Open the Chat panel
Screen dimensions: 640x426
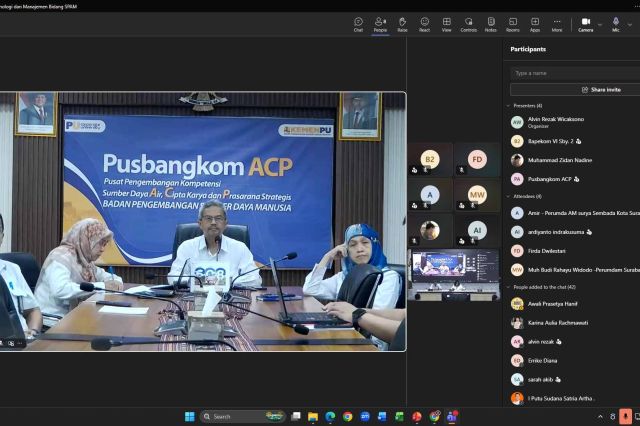(x=358, y=24)
